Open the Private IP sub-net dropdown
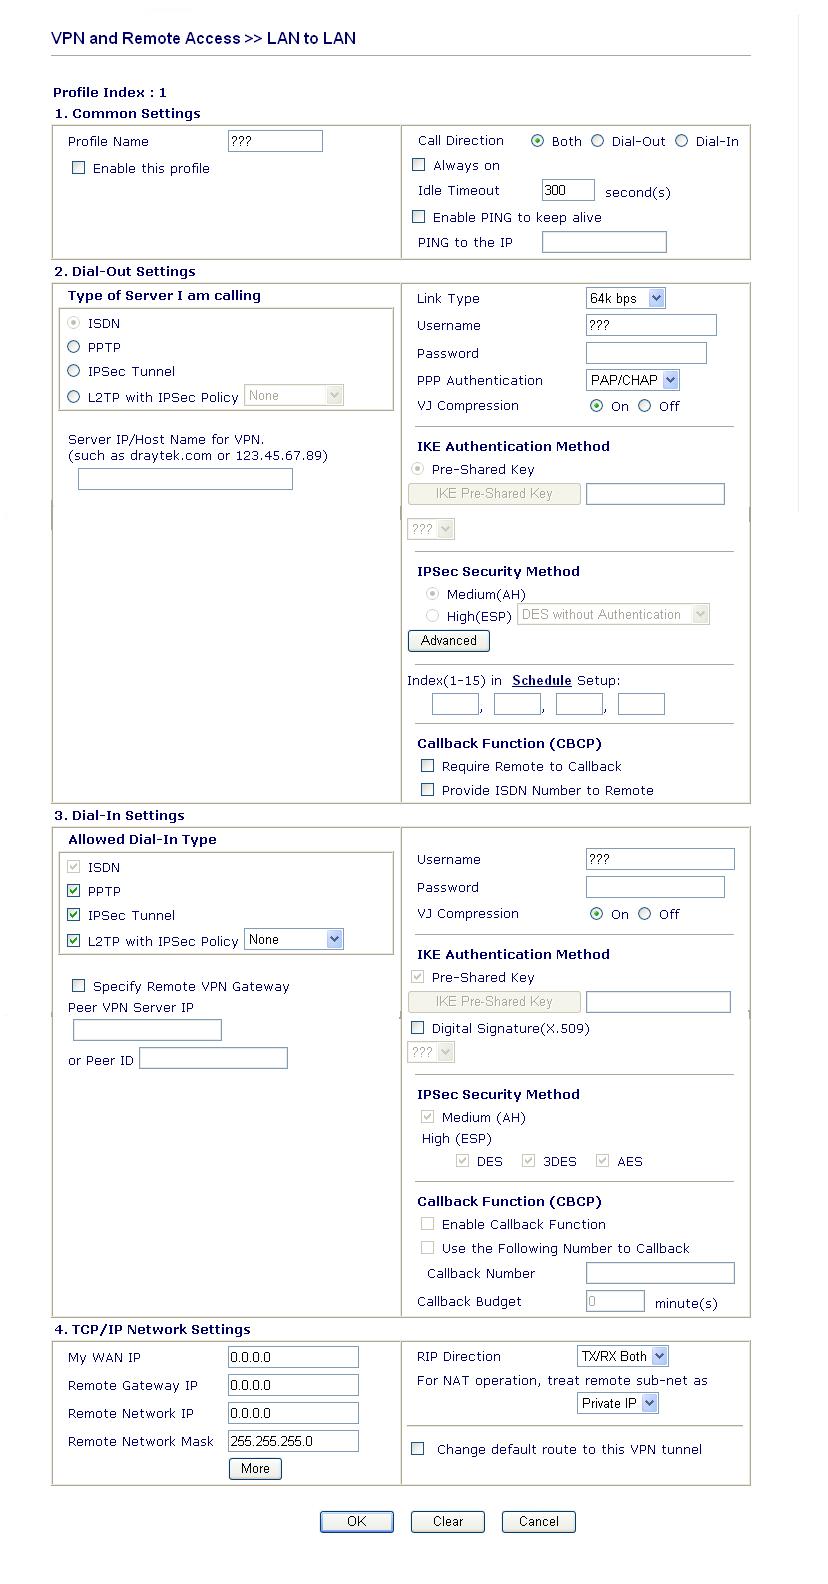 [618, 1403]
